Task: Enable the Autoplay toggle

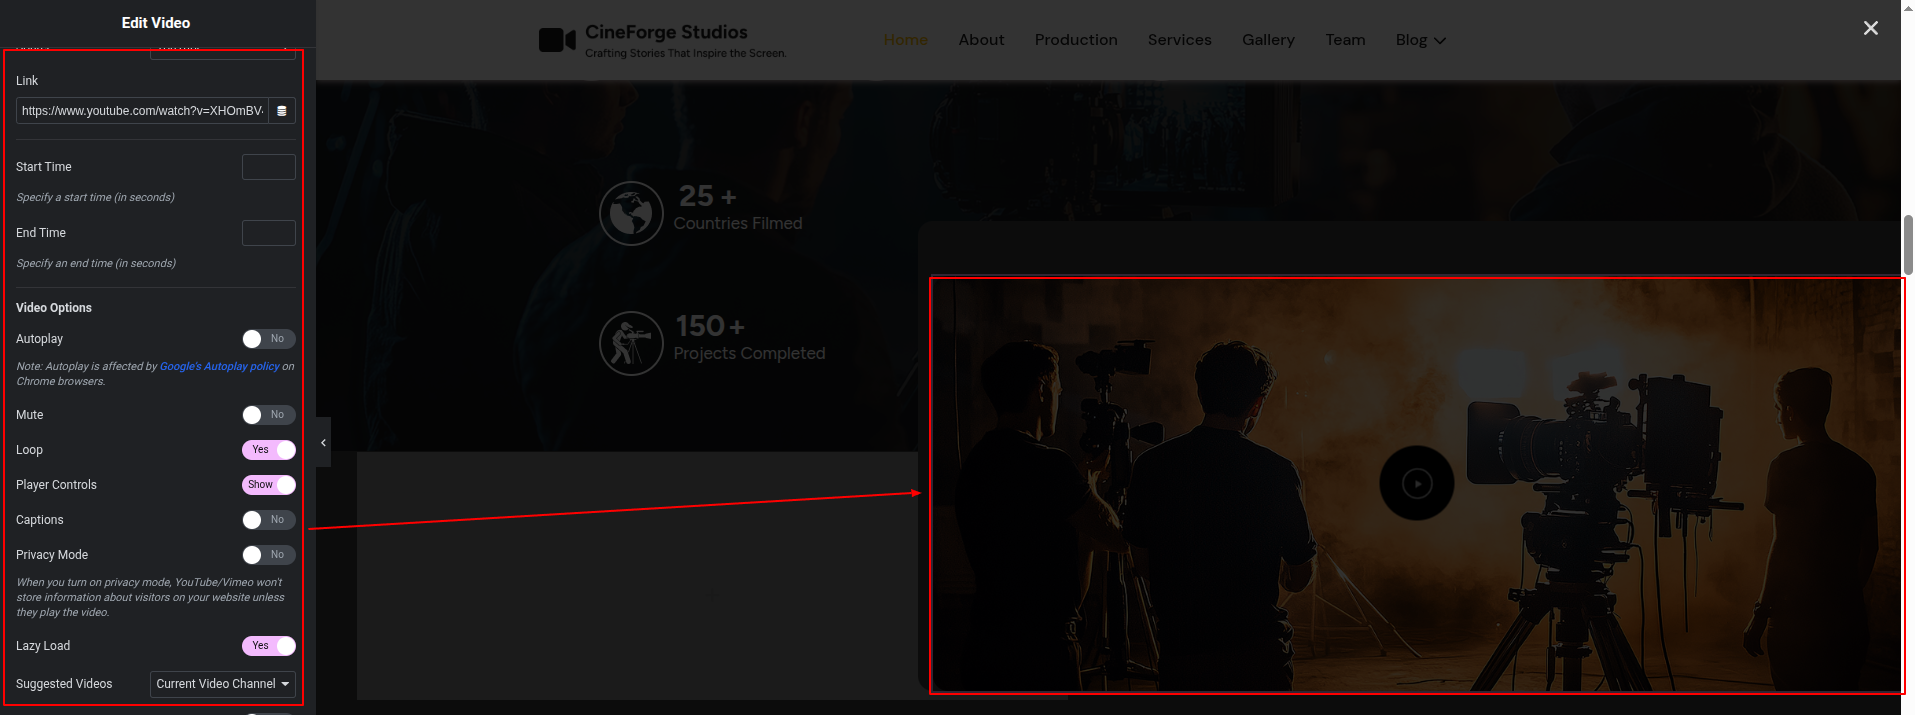Action: (268, 339)
